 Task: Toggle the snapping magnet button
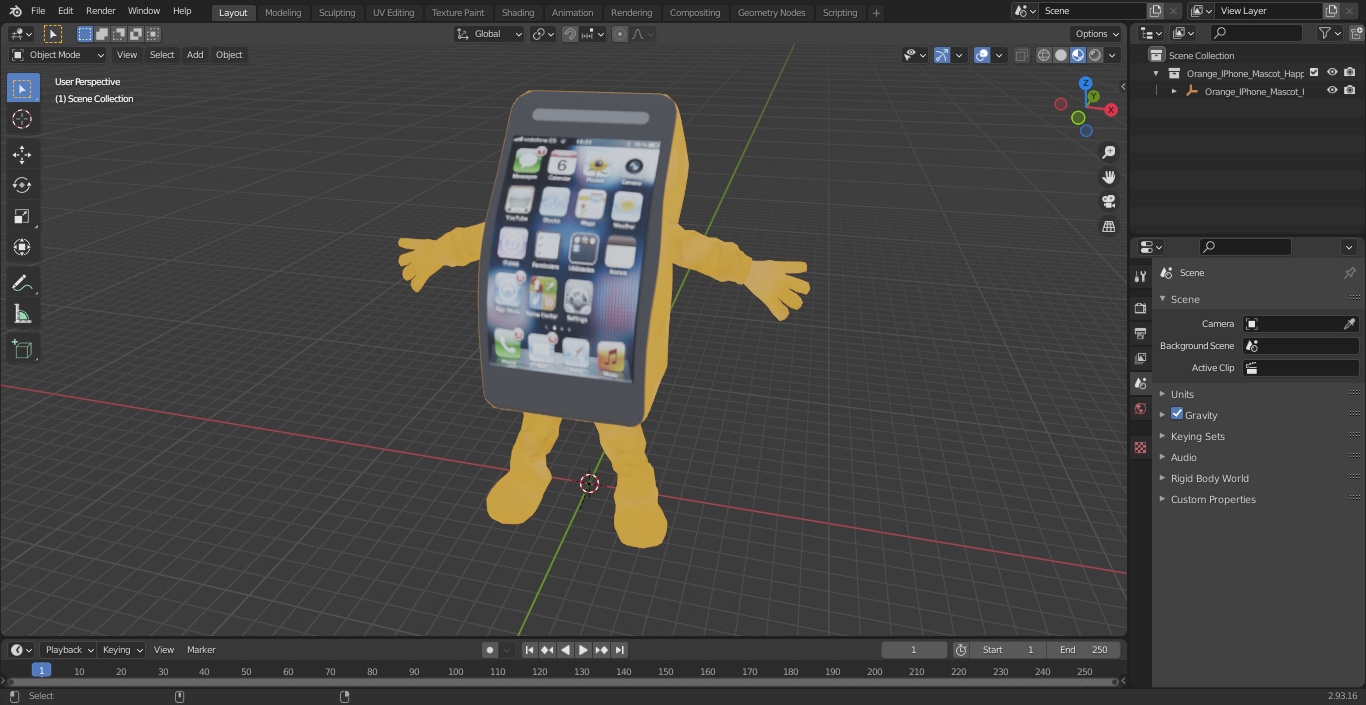pyautogui.click(x=570, y=34)
